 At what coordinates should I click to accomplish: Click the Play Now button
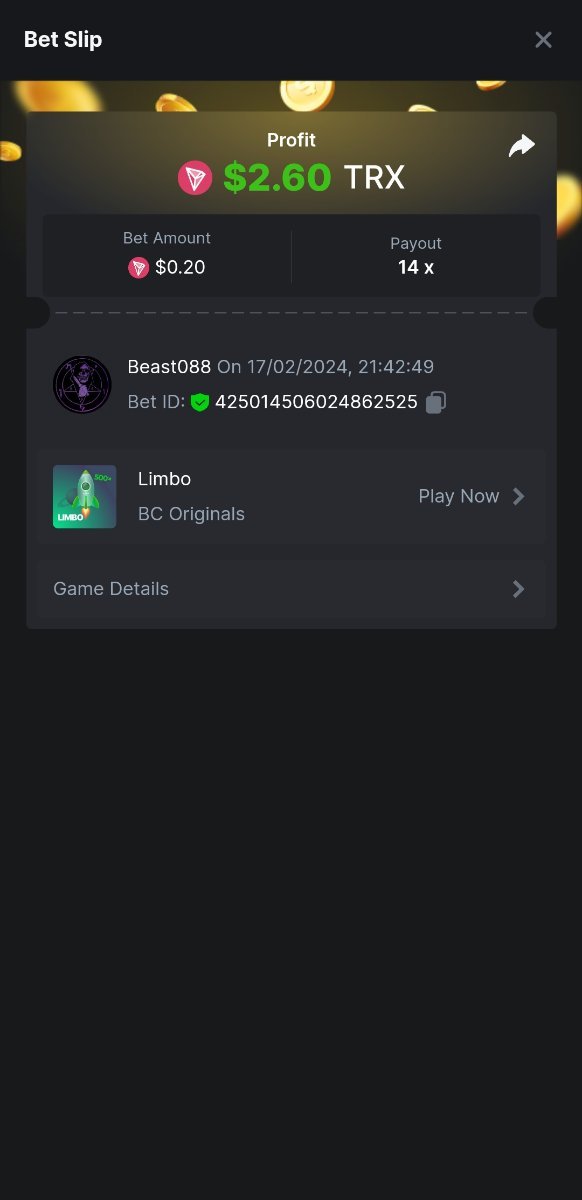[471, 496]
